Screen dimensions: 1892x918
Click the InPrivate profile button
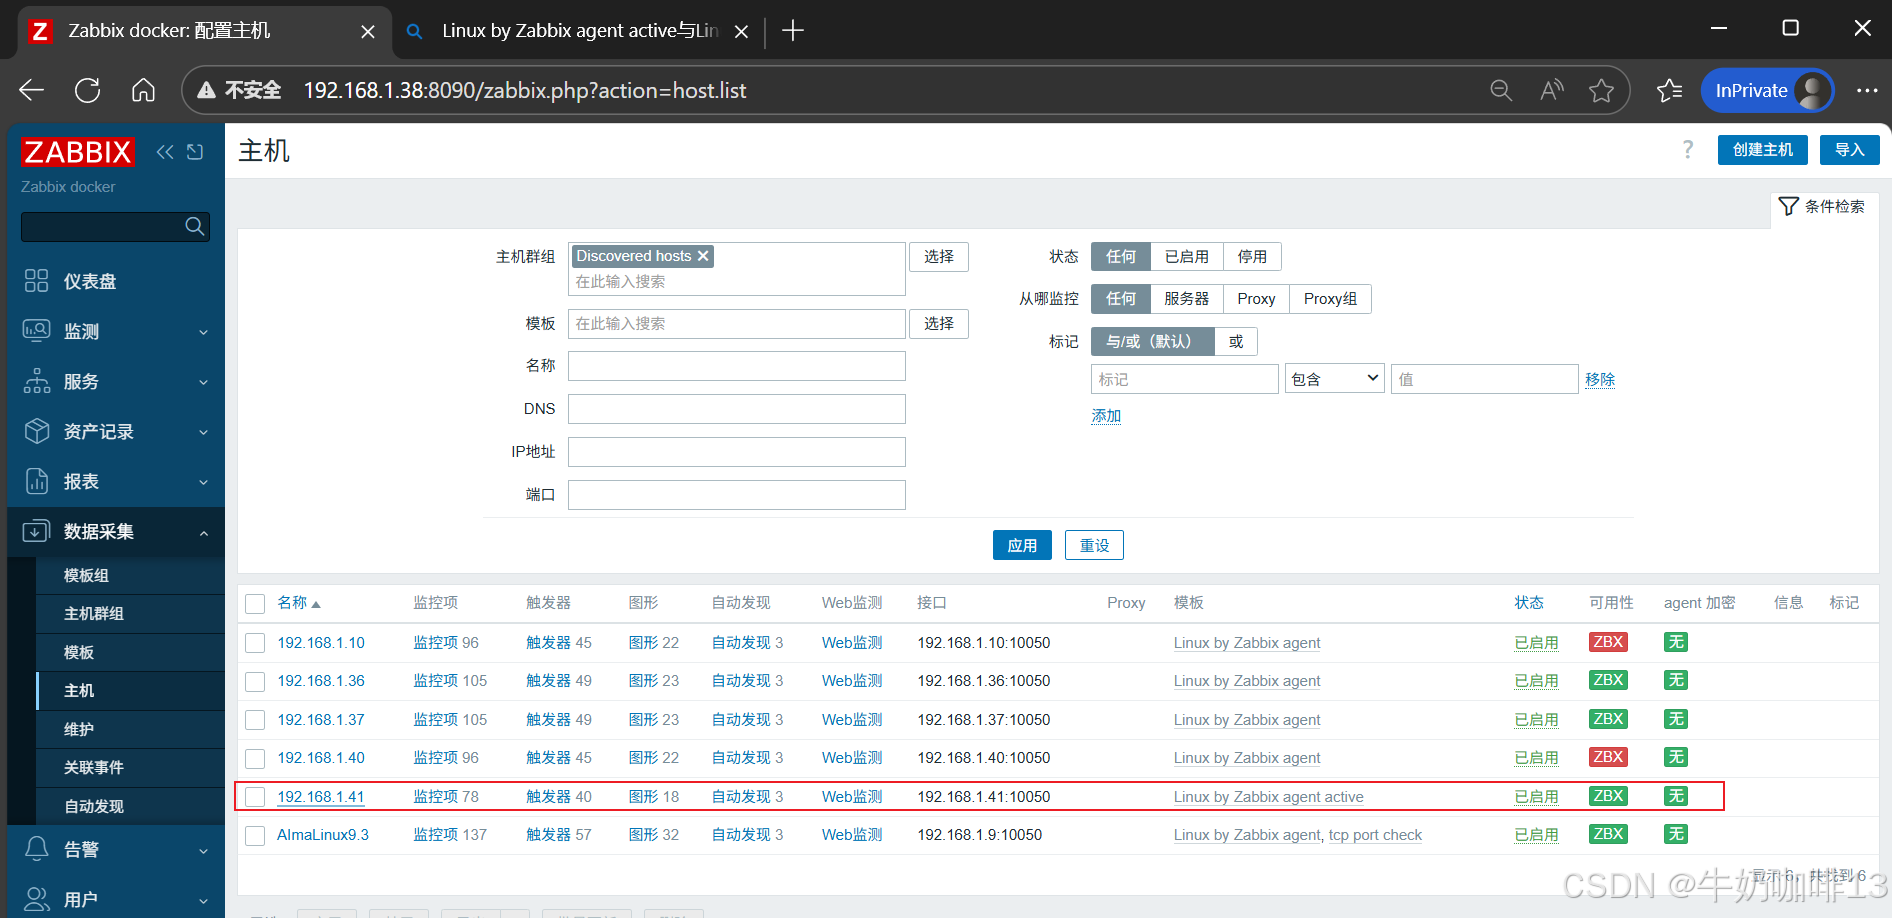tap(1767, 91)
